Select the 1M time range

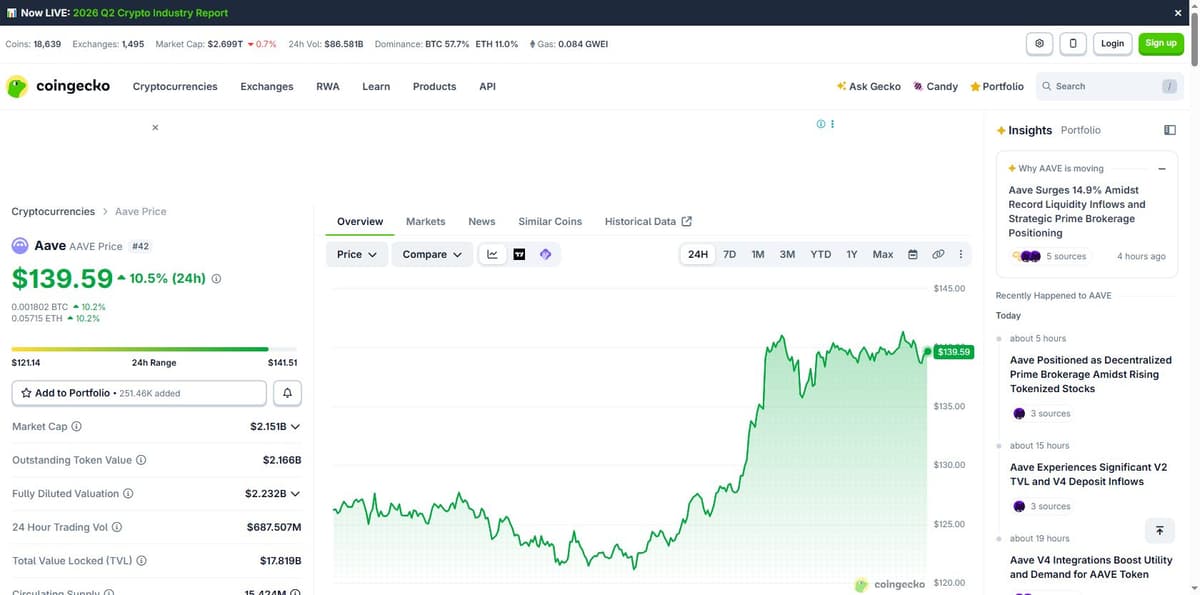click(758, 254)
